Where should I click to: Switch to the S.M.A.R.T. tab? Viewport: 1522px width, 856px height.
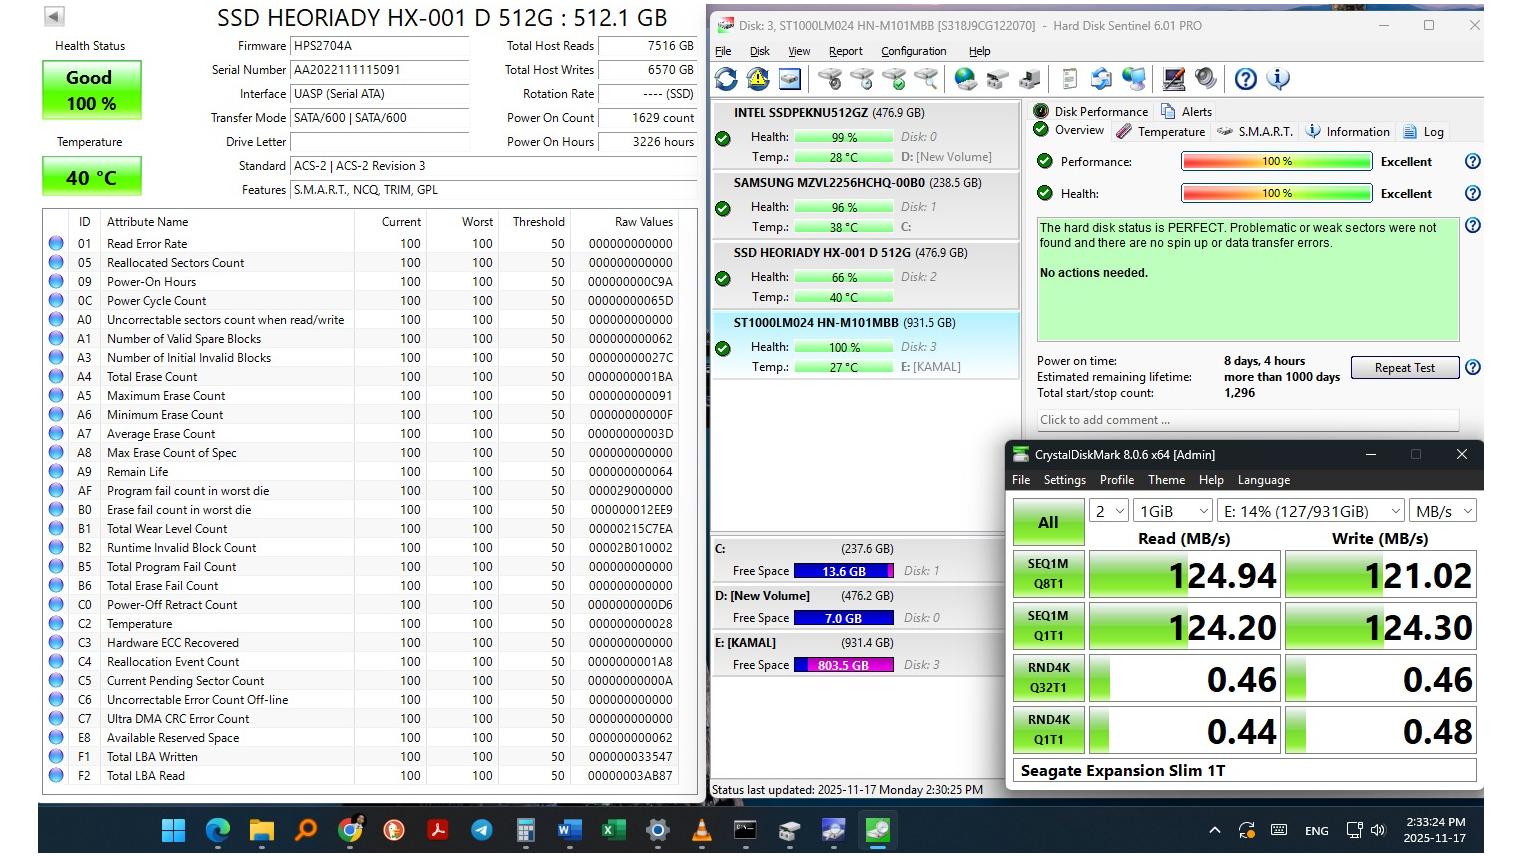[1256, 132]
